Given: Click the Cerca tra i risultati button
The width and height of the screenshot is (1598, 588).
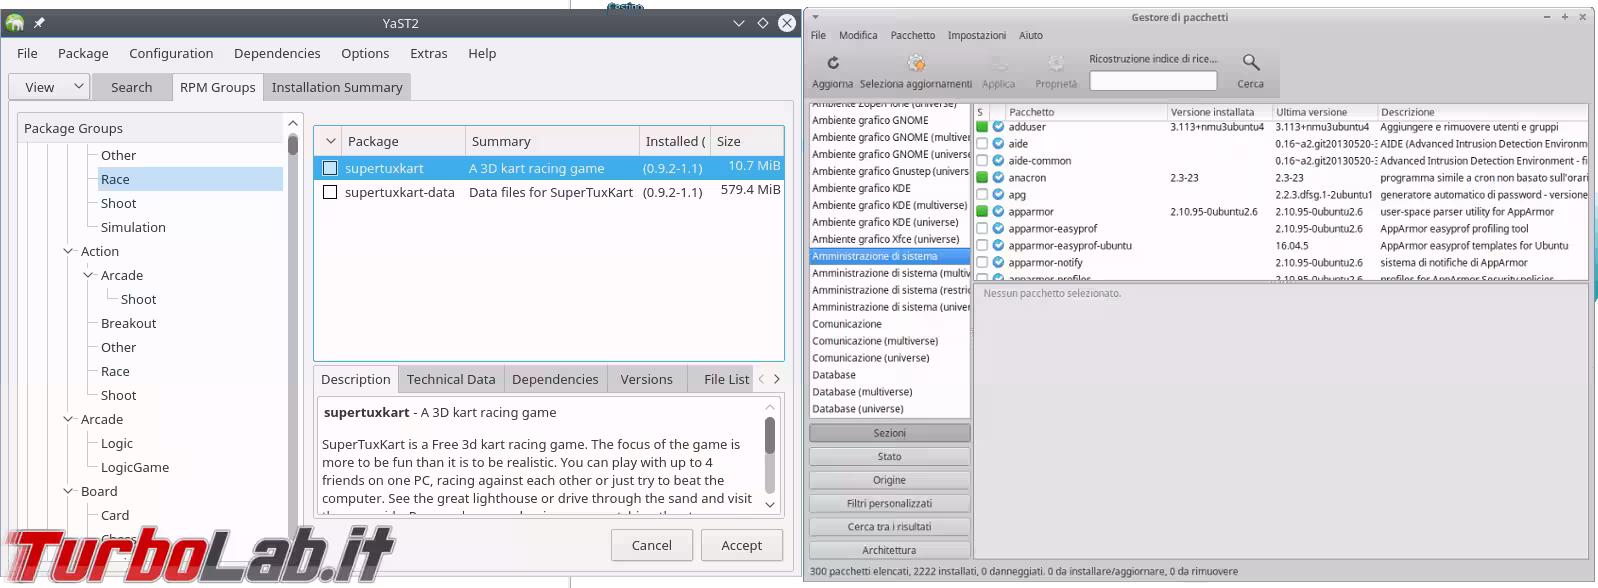Looking at the screenshot, I should pos(889,527).
